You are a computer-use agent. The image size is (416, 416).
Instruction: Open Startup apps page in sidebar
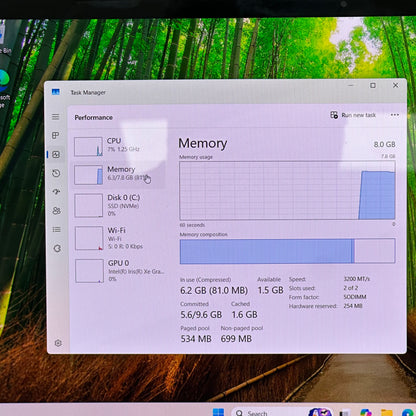[56, 192]
